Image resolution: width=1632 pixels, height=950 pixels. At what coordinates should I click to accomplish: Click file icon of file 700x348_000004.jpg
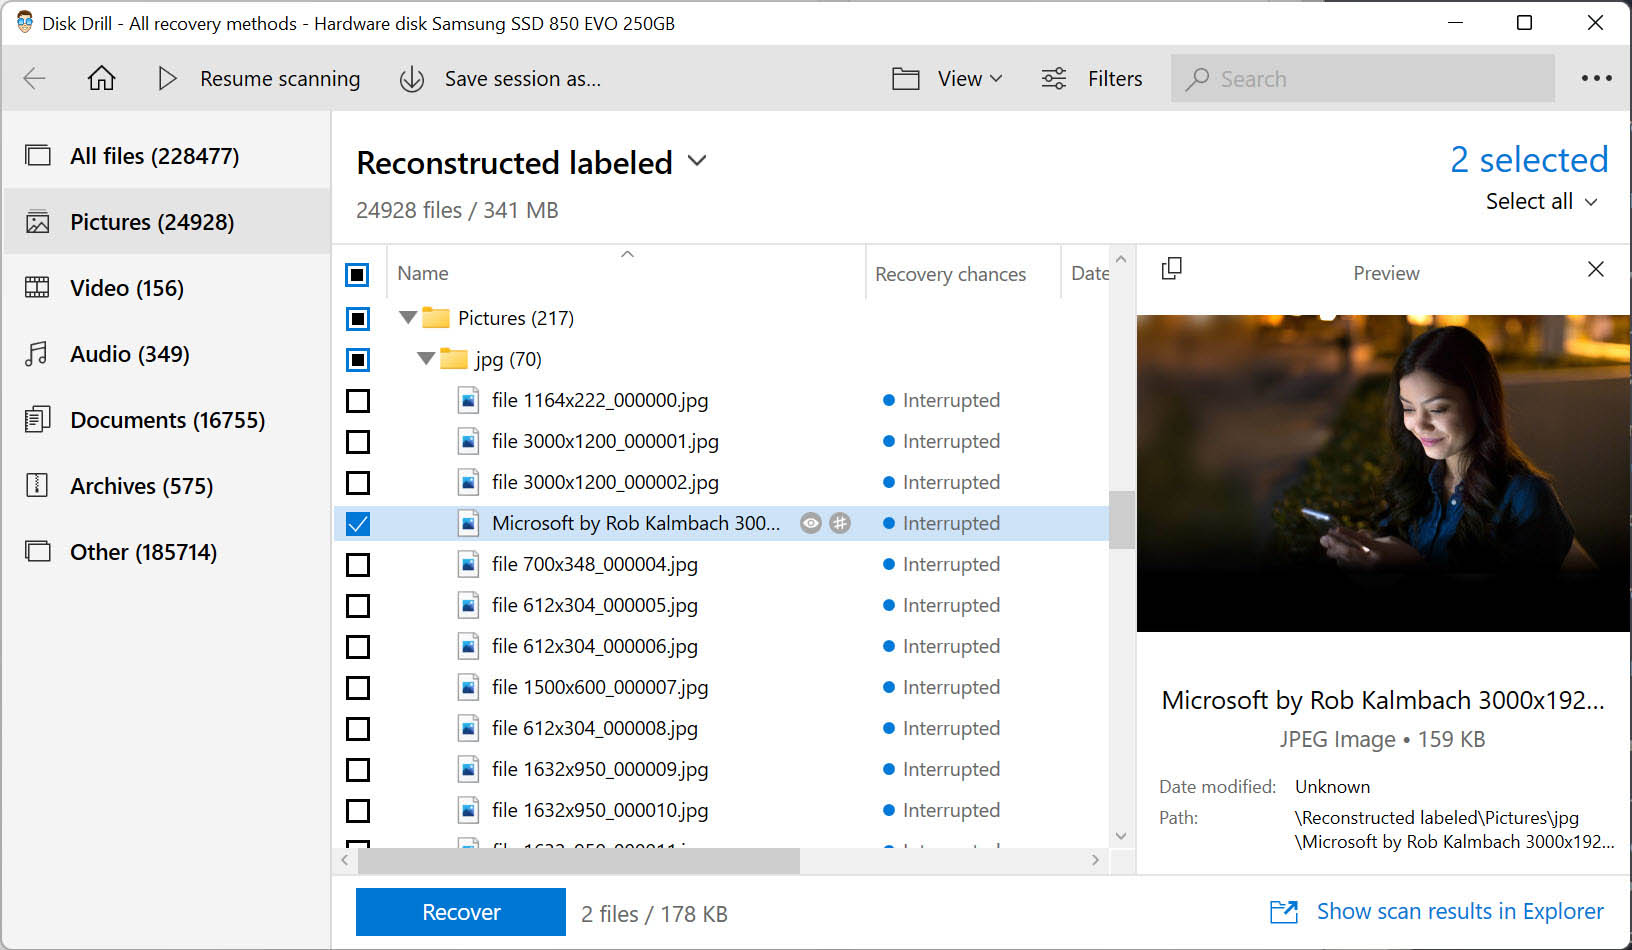click(x=468, y=564)
